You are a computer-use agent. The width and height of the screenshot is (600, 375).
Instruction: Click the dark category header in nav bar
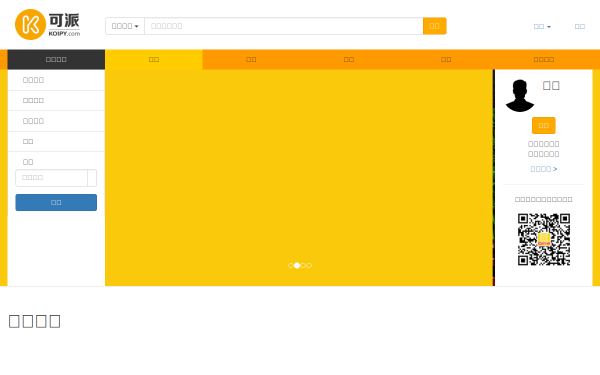pos(56,59)
